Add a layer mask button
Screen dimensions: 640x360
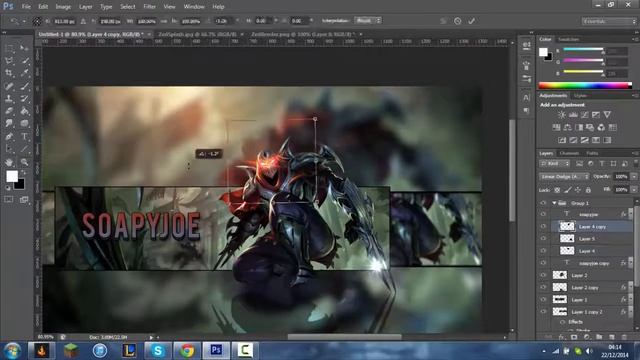(574, 337)
